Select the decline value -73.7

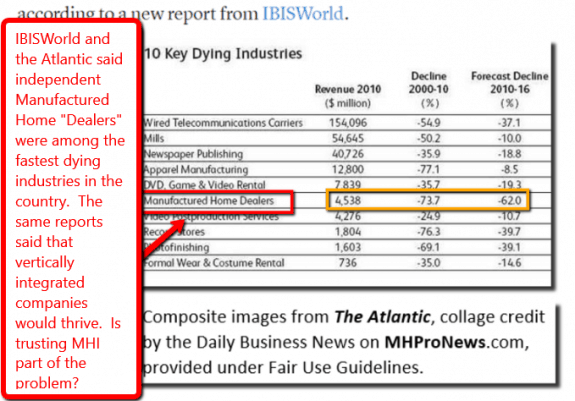(x=428, y=201)
